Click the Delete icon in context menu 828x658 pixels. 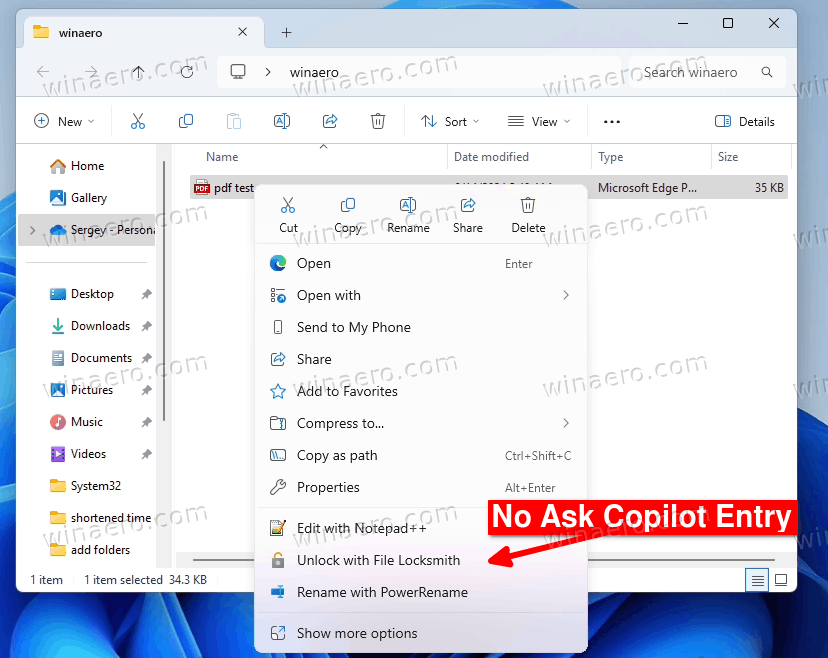coord(528,205)
